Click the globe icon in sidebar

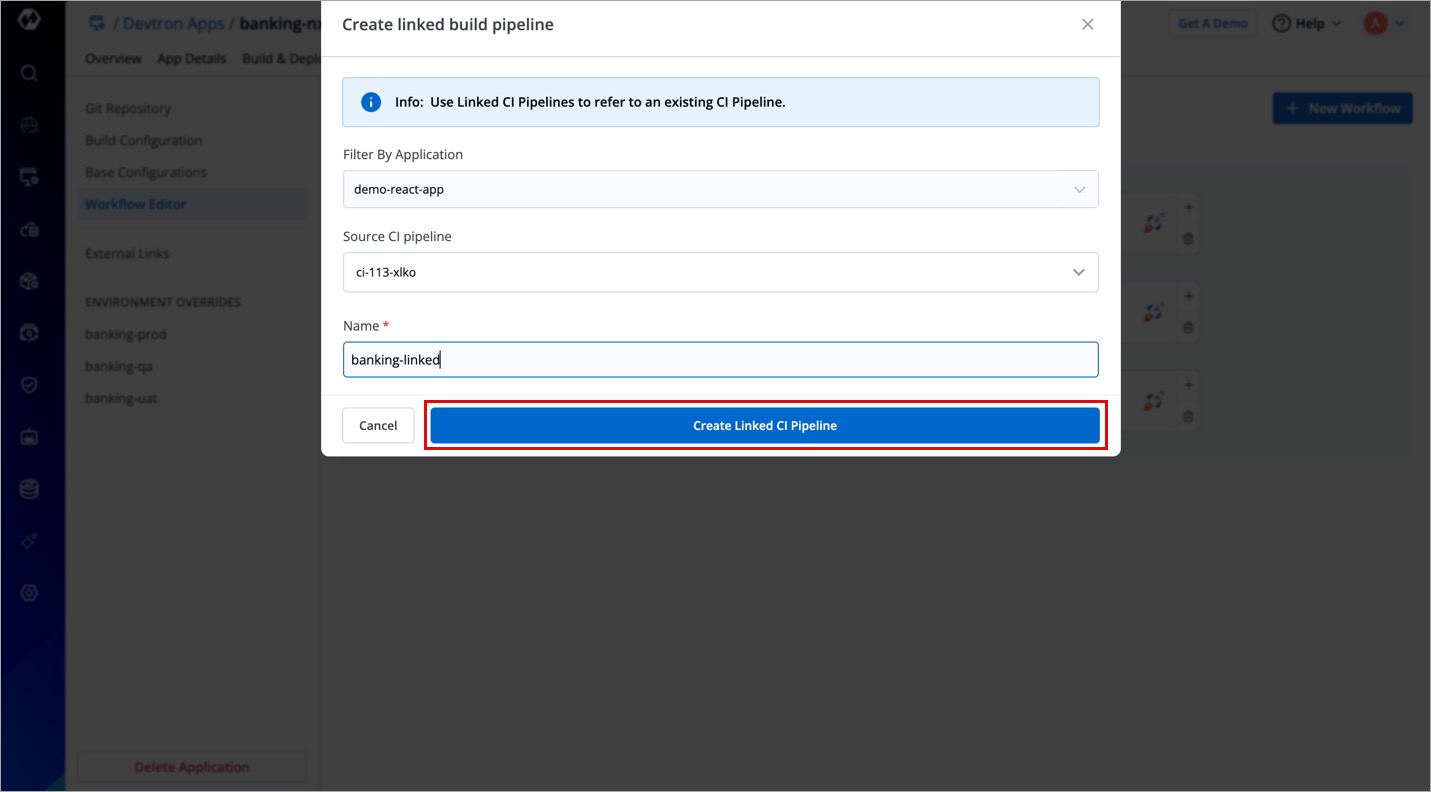(29, 125)
